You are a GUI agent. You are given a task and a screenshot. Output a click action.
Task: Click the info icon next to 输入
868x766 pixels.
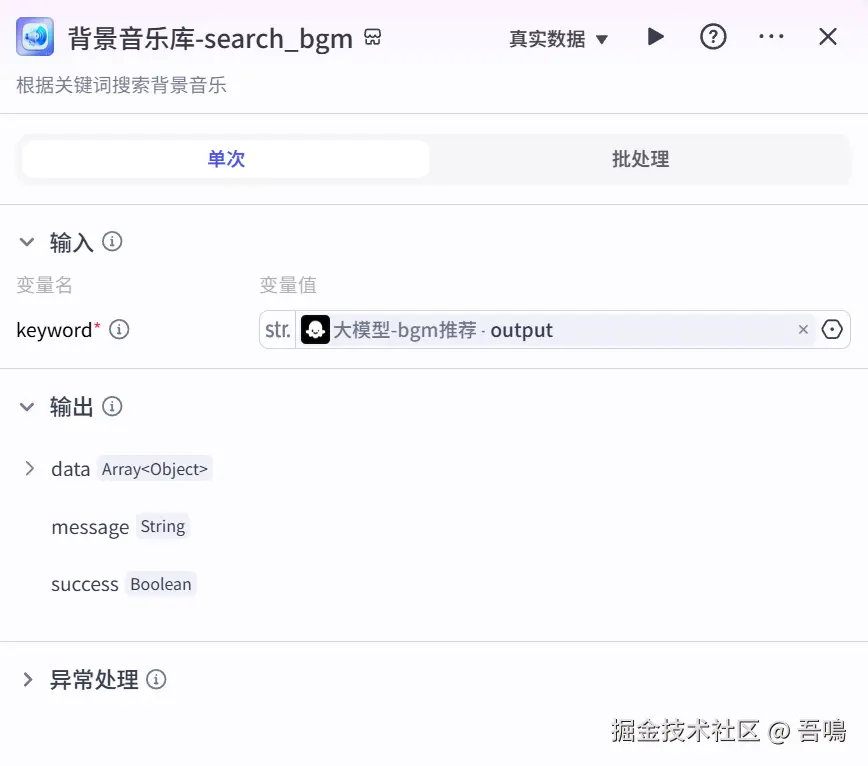point(112,241)
